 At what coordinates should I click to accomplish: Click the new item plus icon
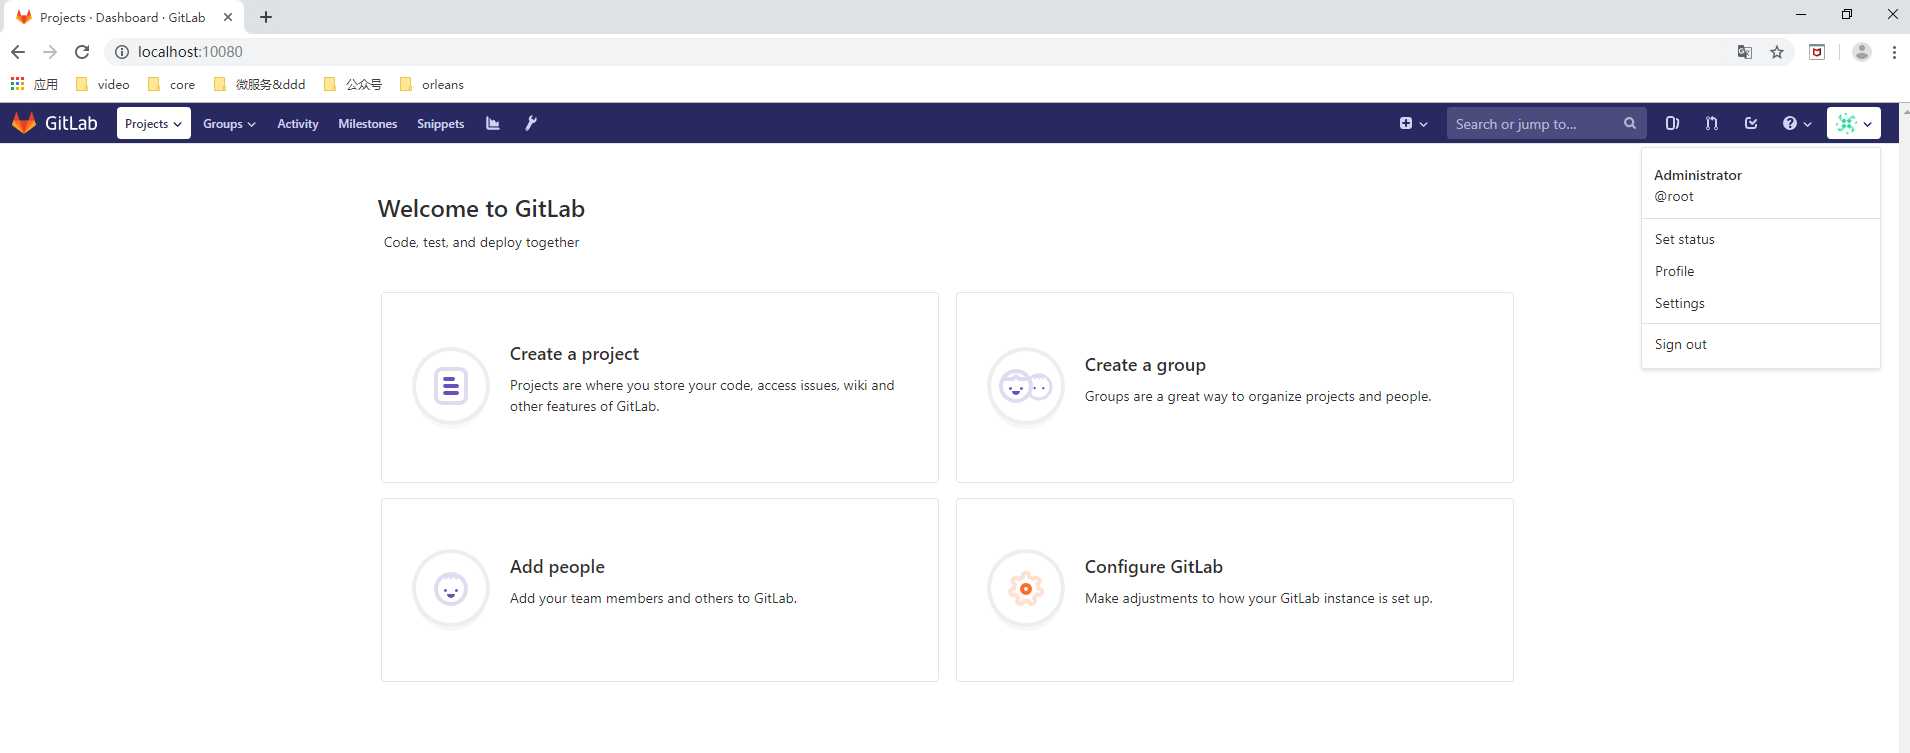coord(1406,123)
